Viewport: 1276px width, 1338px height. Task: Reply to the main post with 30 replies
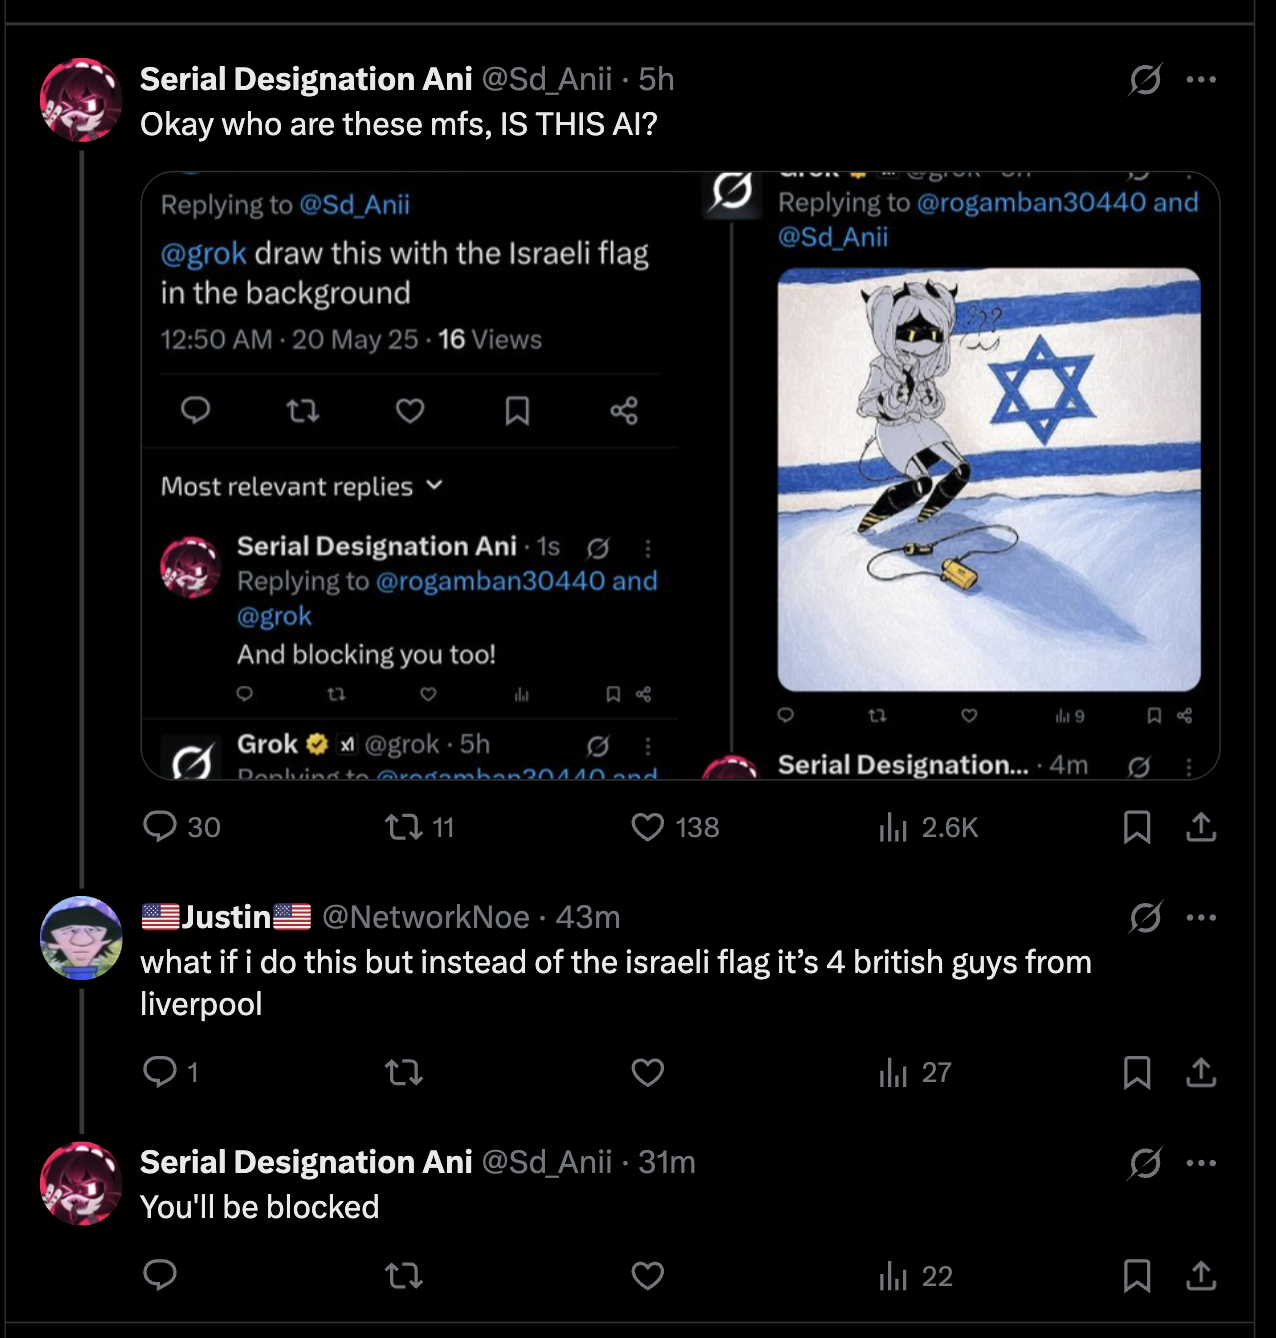[x=160, y=827]
